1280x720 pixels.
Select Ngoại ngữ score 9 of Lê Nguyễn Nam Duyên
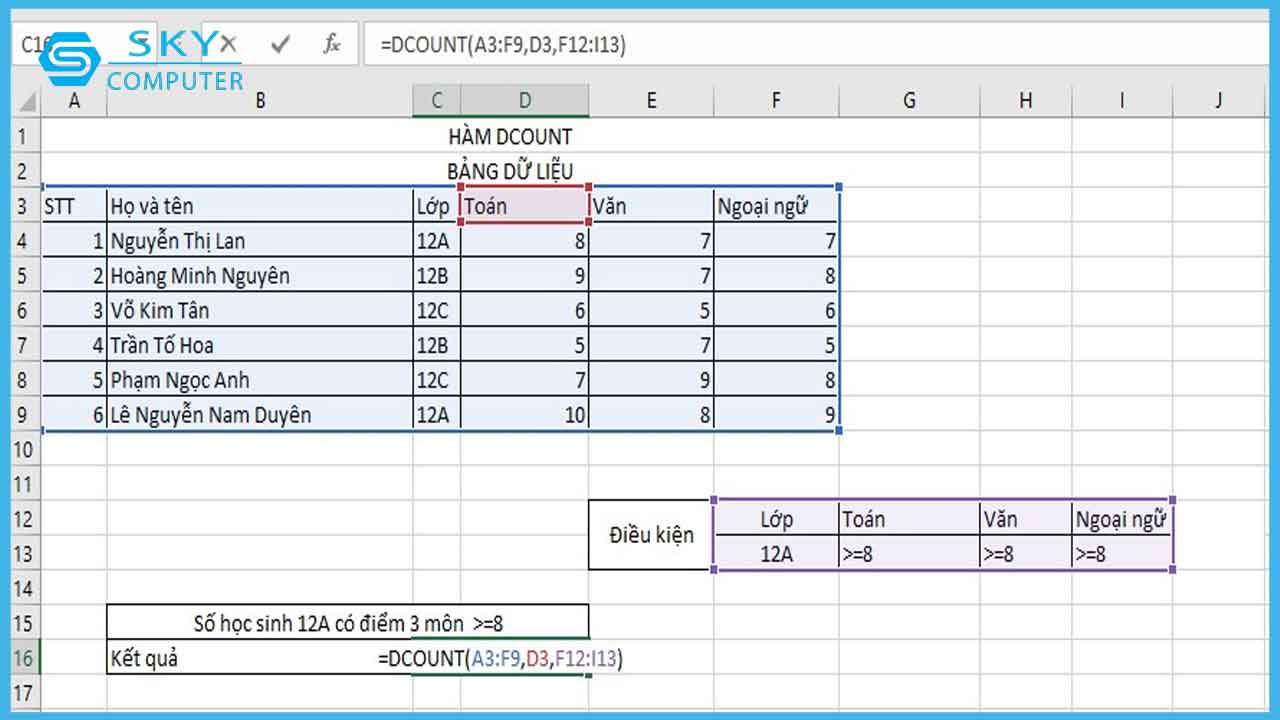pyautogui.click(x=776, y=415)
